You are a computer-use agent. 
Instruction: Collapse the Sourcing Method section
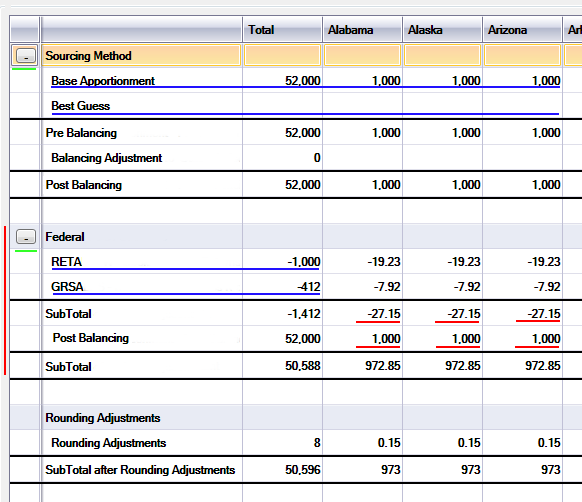coord(26,56)
